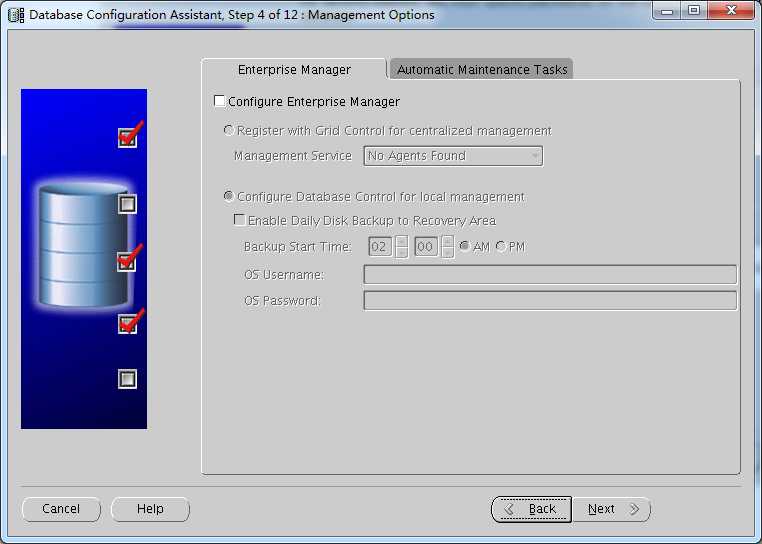Screen dimensions: 762x544
Task: Click the OS Username input field
Action: (550, 275)
